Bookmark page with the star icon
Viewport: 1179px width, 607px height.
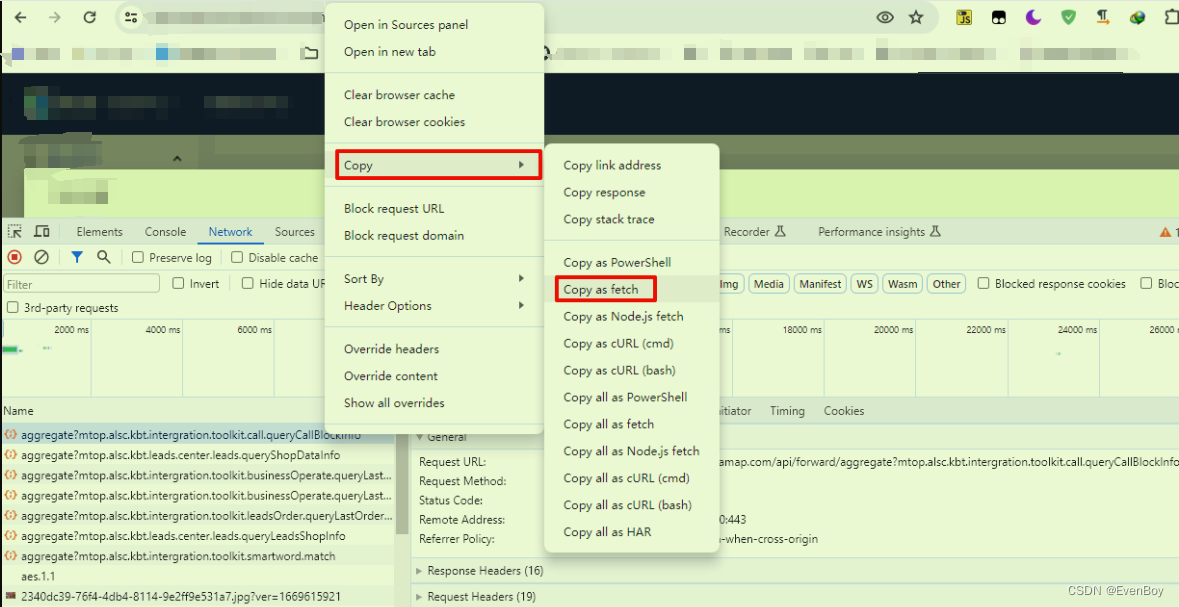[x=916, y=17]
